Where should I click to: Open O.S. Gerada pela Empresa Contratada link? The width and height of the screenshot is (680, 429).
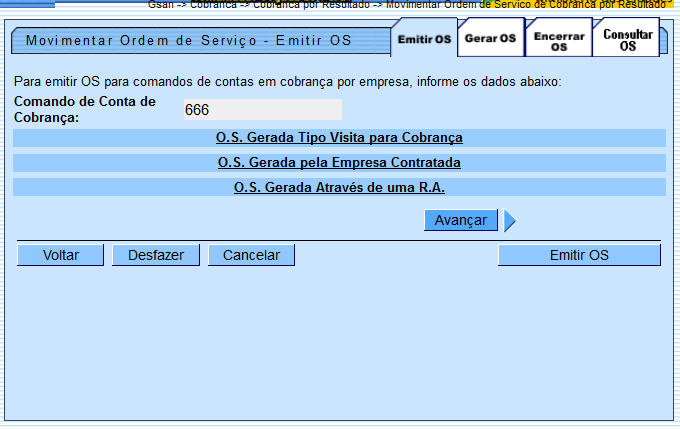(339, 162)
